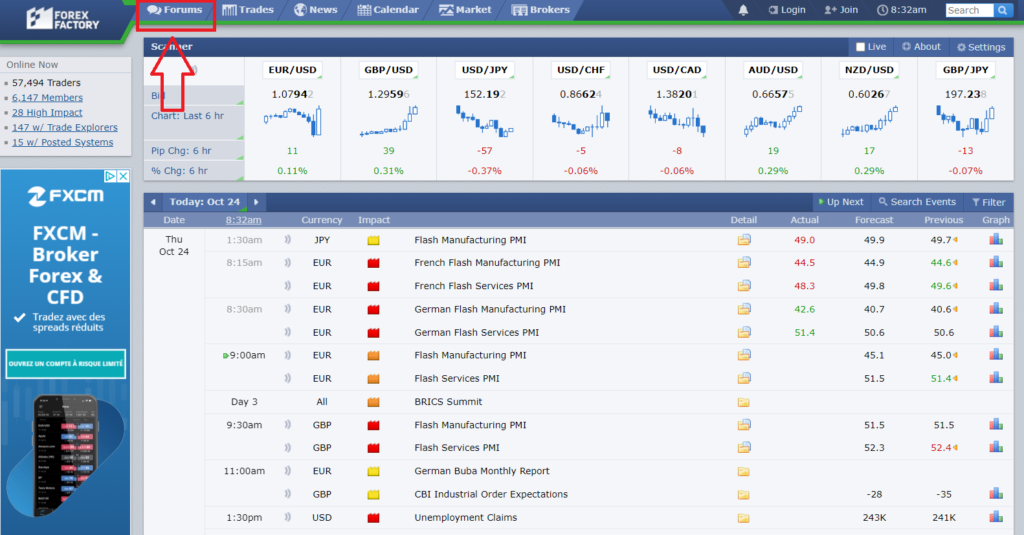This screenshot has width=1024, height=535.
Task: Click the Search input field
Action: tap(968, 10)
